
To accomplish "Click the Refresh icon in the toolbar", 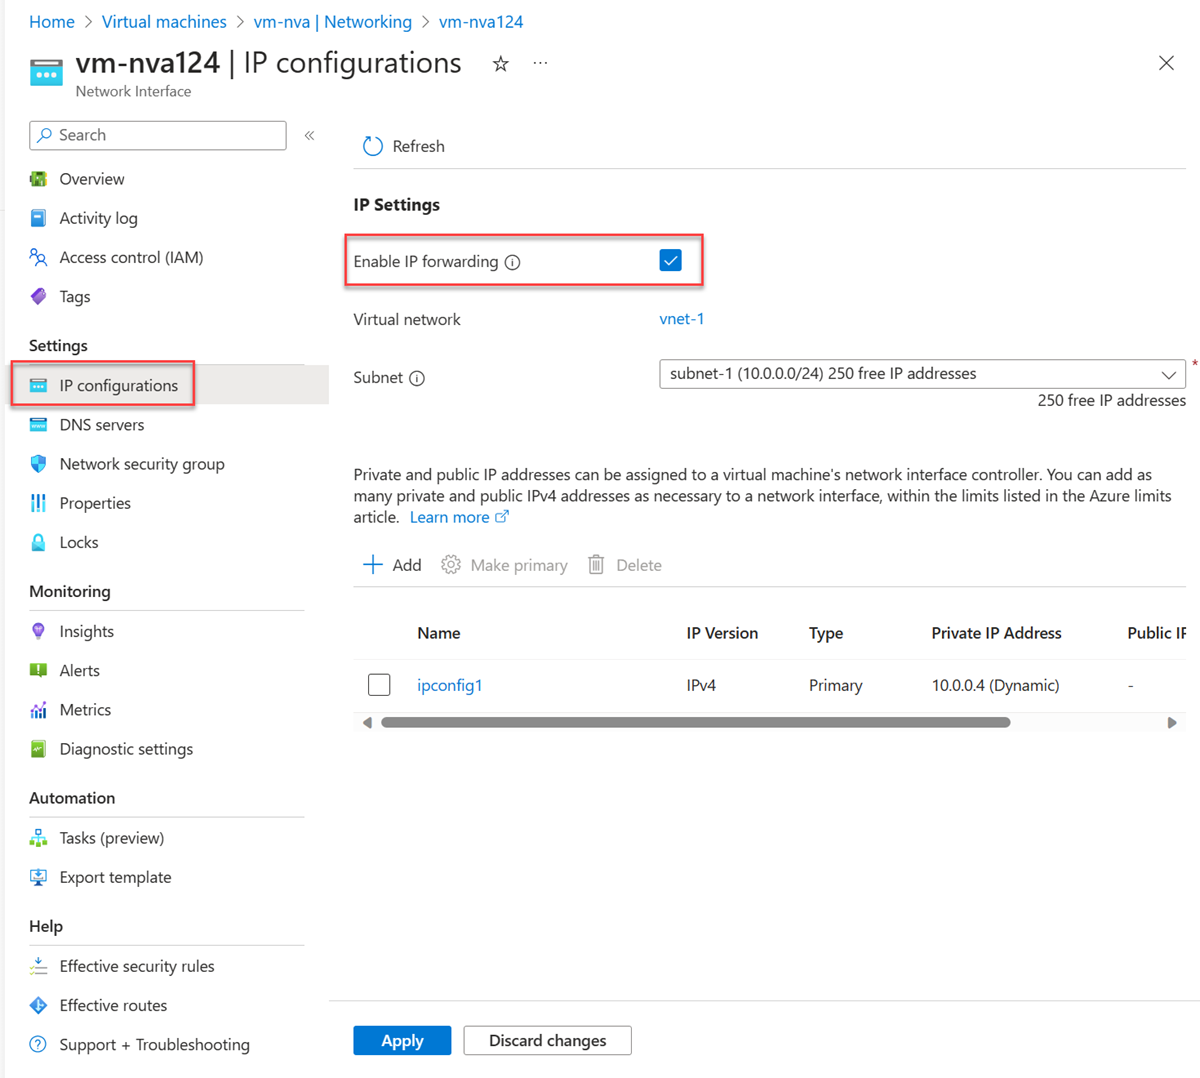I will (373, 146).
